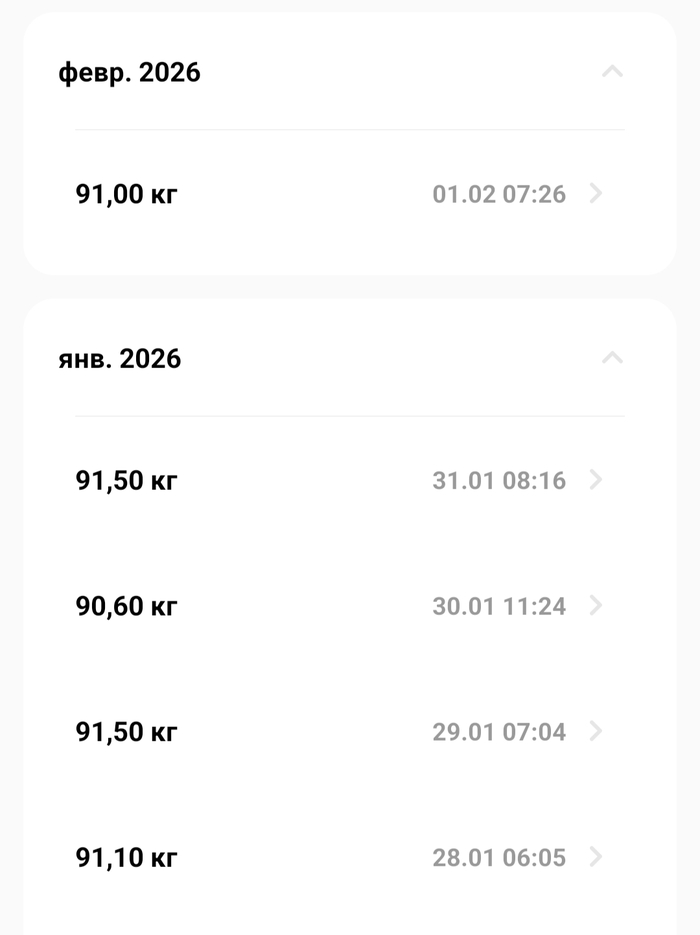Open details arrow for 28.01 06:05 entry

[596, 857]
